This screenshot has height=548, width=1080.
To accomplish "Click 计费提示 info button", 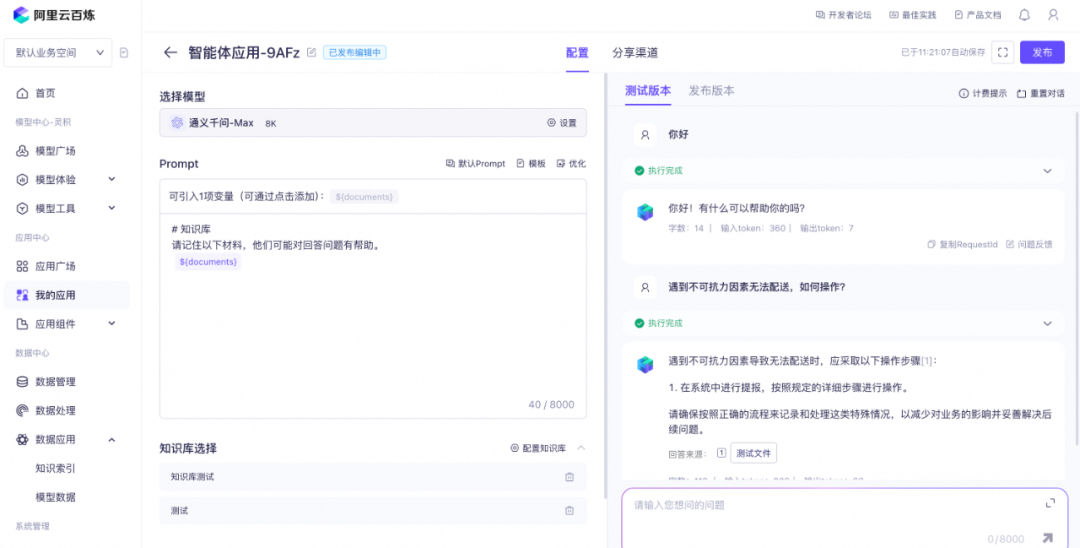I will [x=983, y=94].
